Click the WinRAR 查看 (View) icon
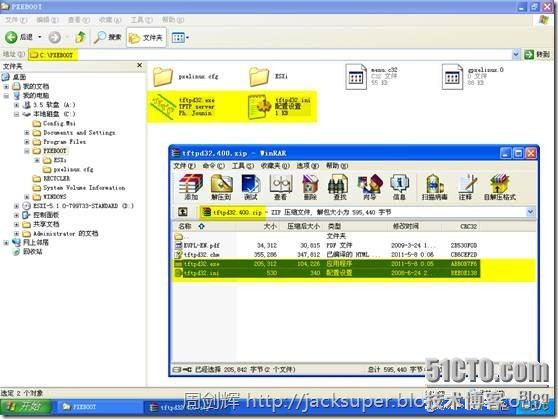558x419 pixels. click(281, 187)
